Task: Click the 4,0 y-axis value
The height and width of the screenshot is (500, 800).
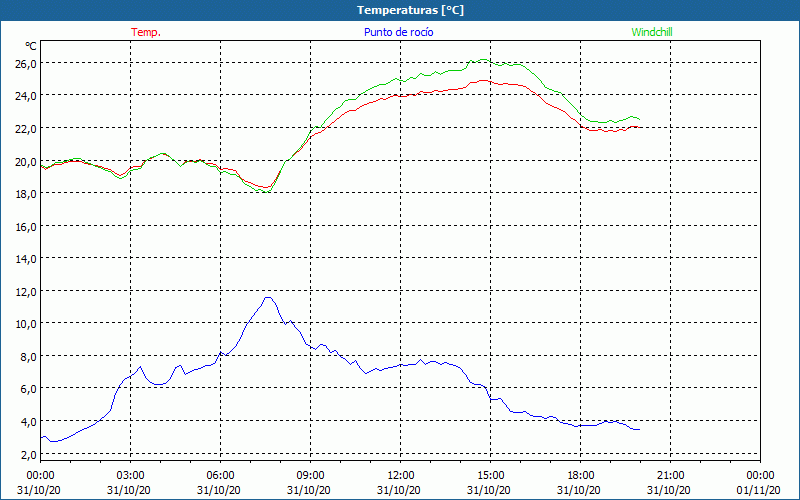Action: pyautogui.click(x=28, y=422)
